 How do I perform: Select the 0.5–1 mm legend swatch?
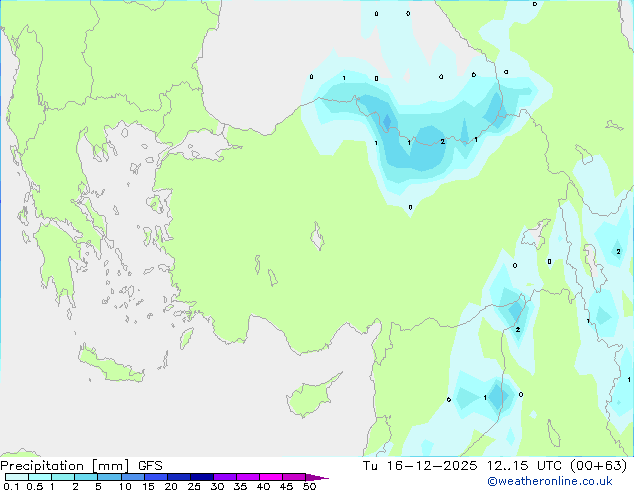tap(40, 477)
